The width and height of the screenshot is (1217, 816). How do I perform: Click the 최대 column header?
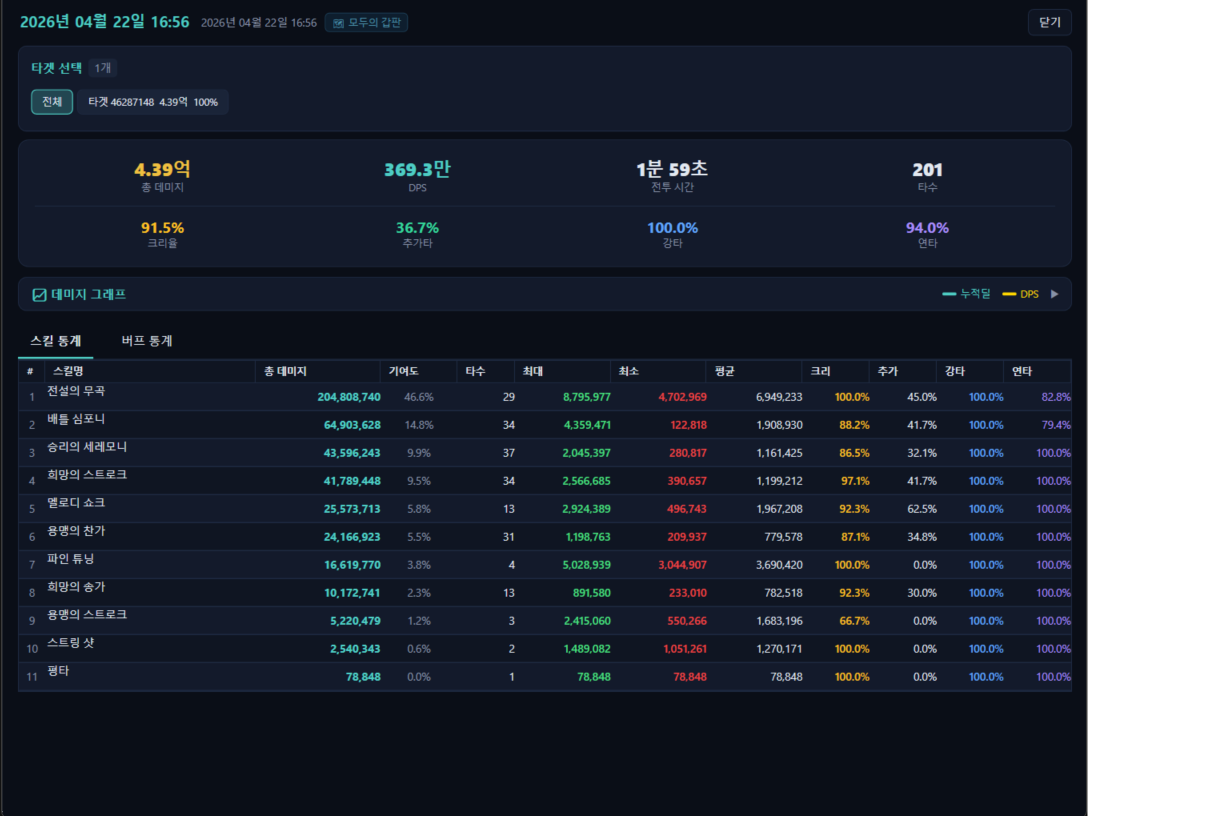tap(533, 371)
